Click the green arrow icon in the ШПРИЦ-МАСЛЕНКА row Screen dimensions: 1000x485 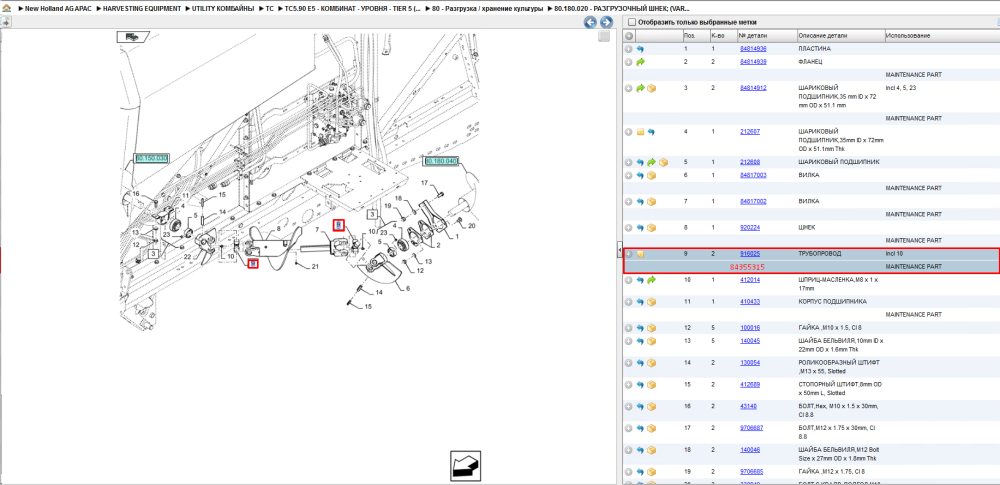[651, 280]
